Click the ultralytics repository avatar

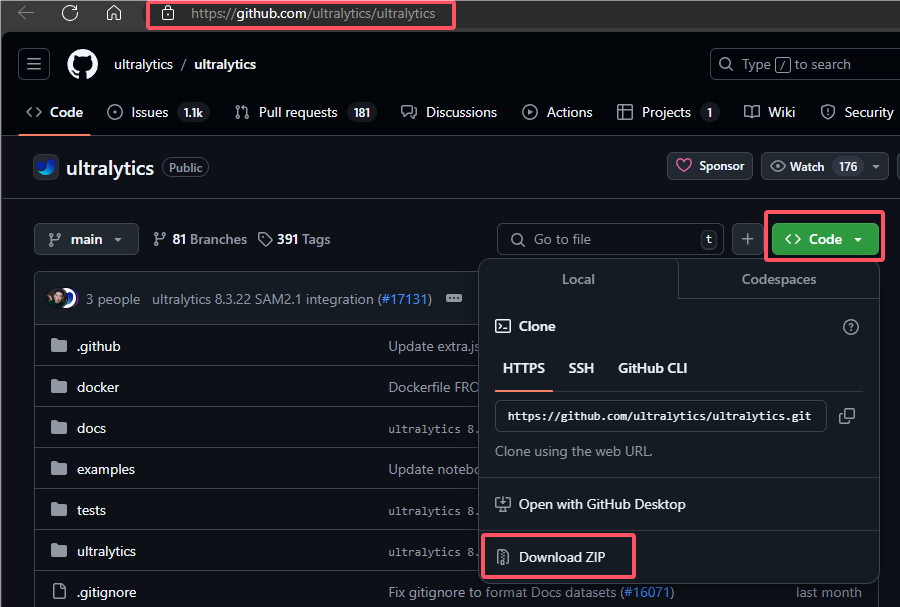click(x=46, y=168)
